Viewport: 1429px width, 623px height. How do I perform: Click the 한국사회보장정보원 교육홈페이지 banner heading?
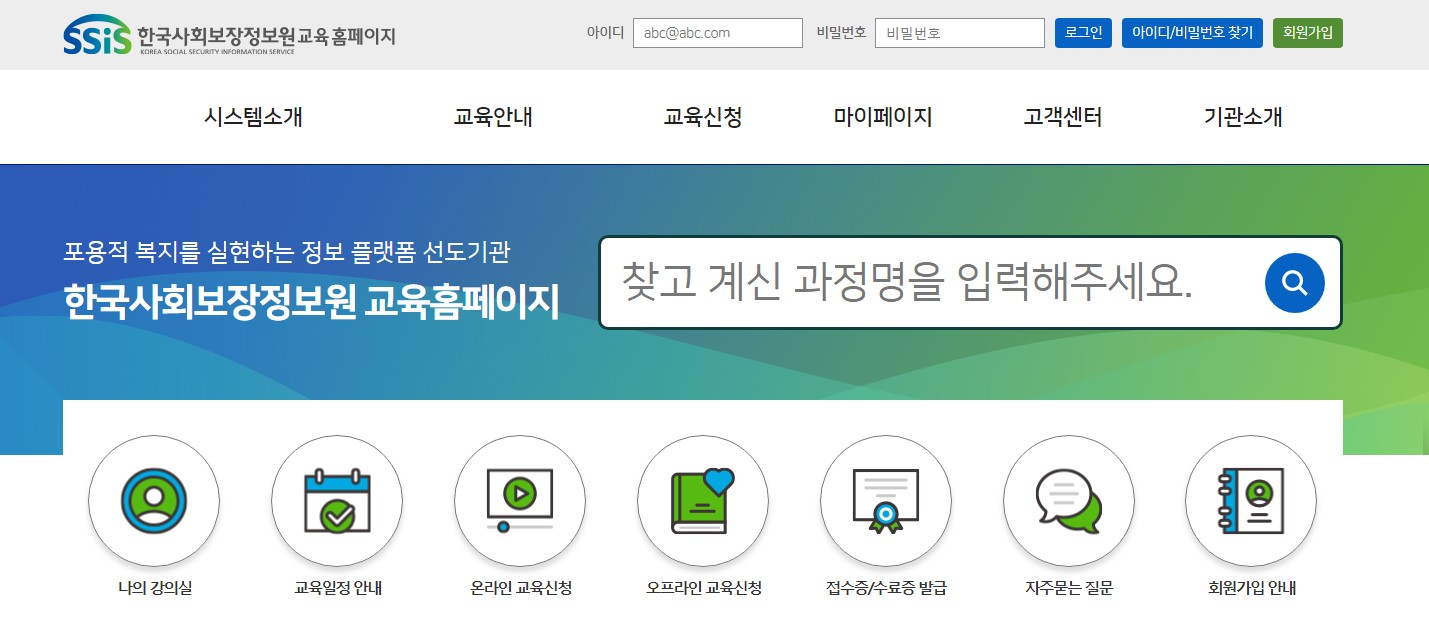311,302
